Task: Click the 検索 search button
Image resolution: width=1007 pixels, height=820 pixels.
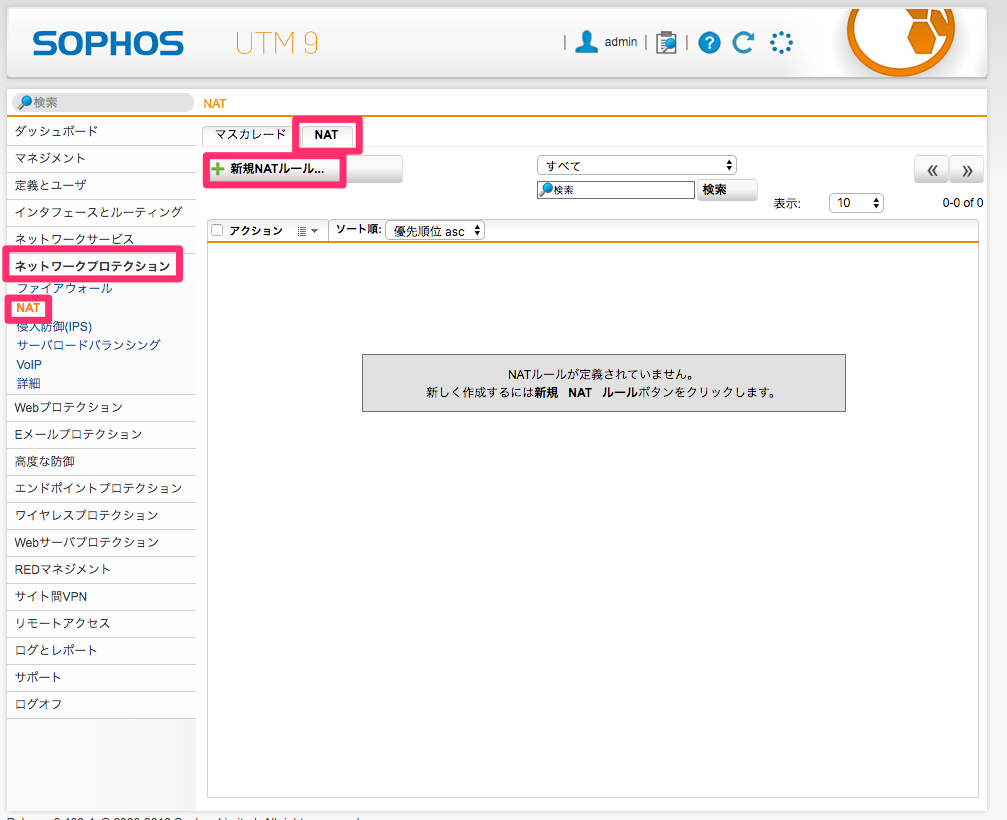Action: (x=727, y=189)
